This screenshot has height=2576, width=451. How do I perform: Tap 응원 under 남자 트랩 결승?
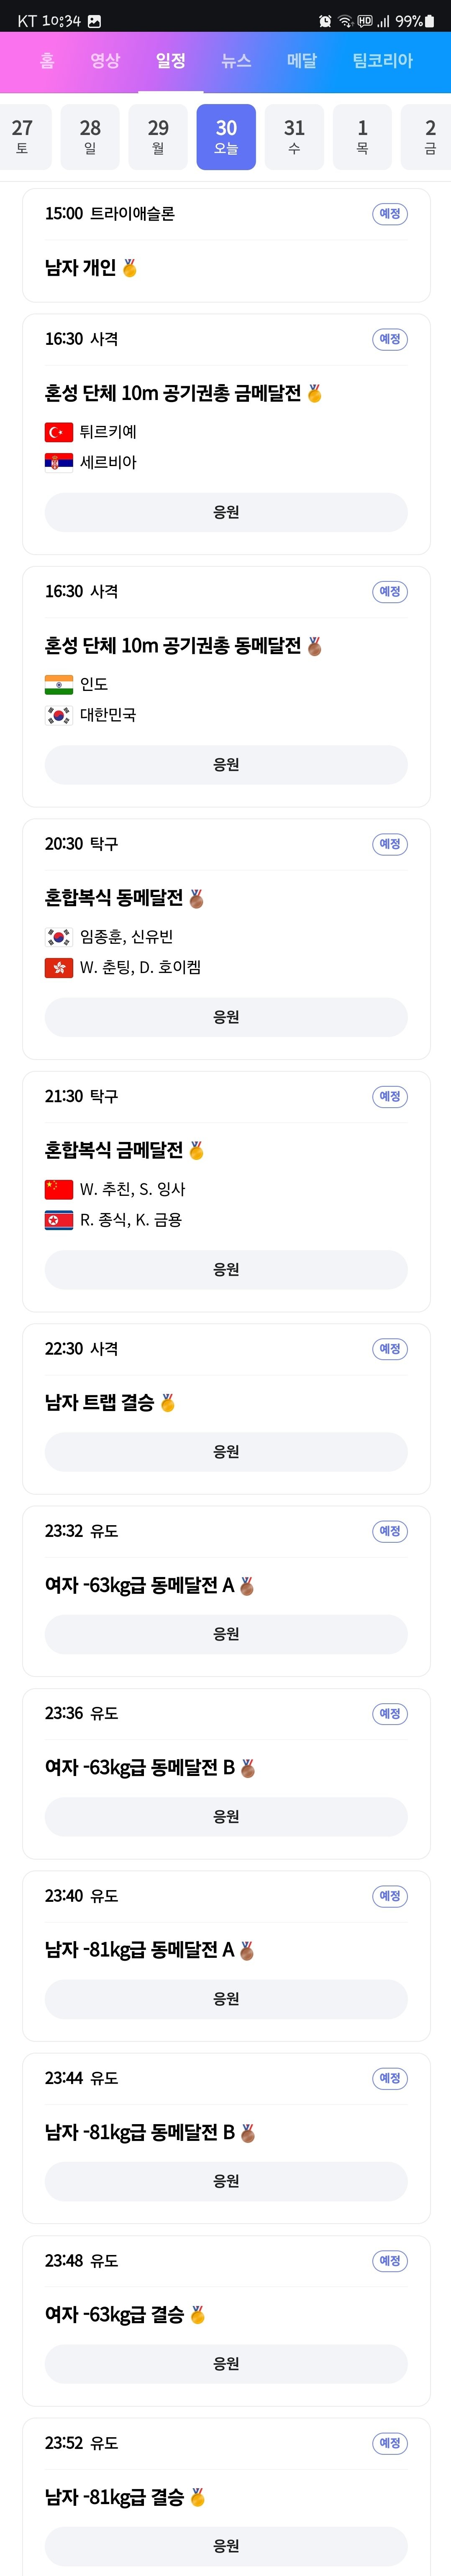pyautogui.click(x=226, y=1451)
